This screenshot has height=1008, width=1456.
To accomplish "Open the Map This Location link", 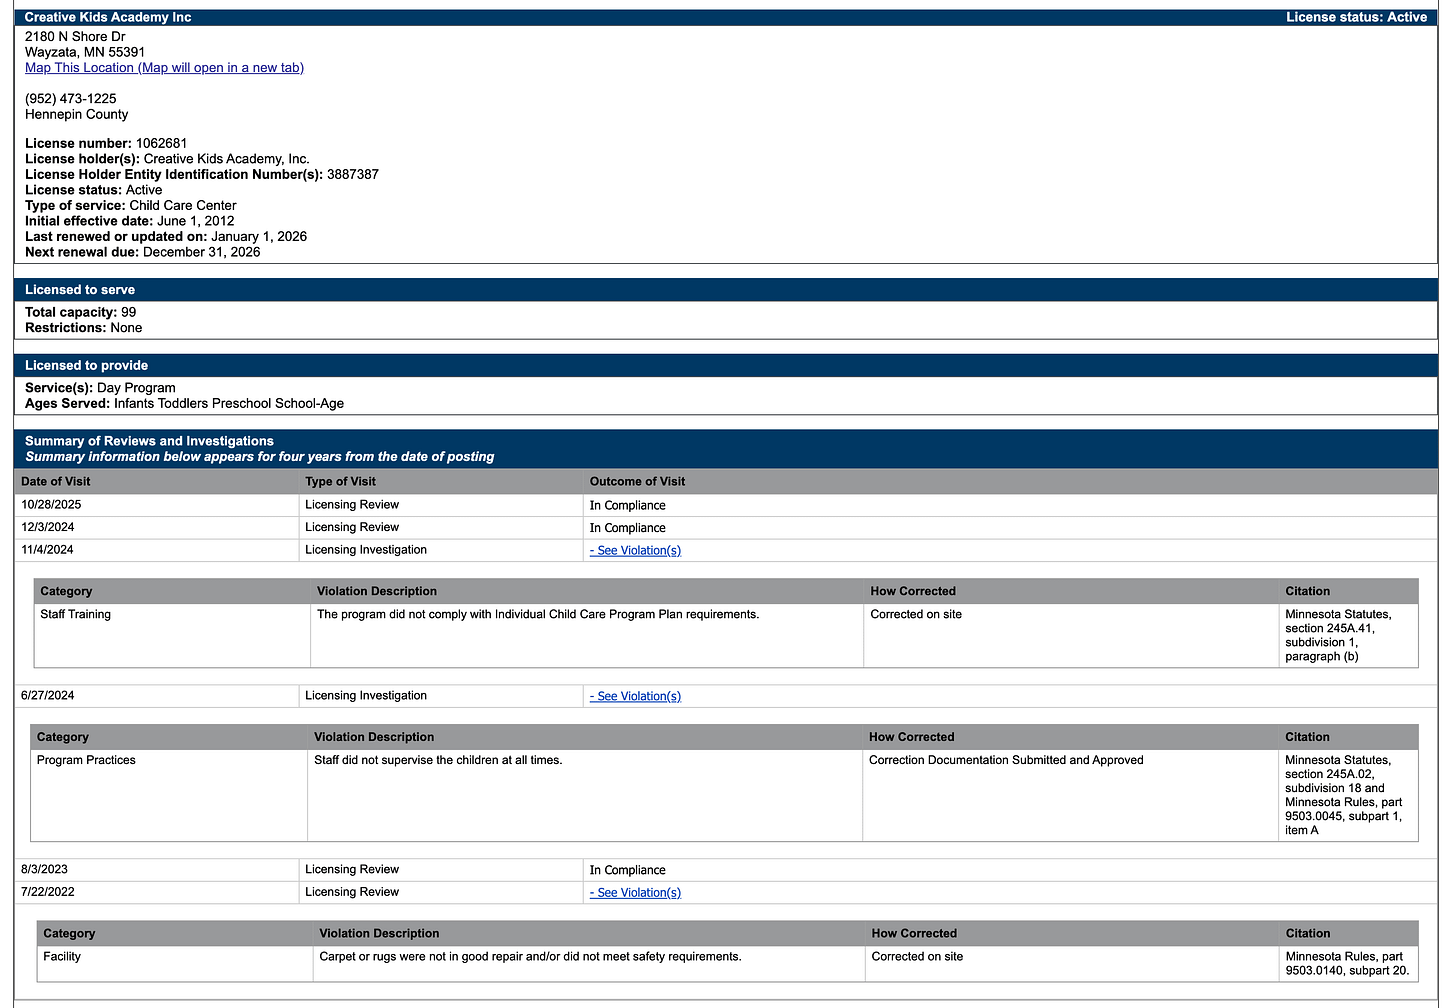I will [164, 68].
